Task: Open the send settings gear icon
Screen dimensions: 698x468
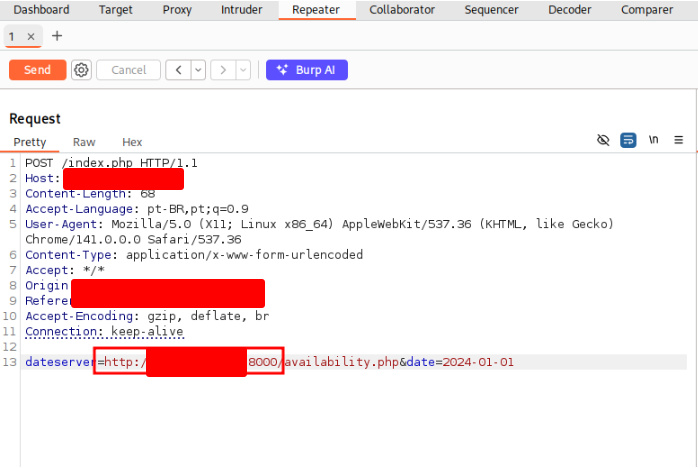Action: coord(82,70)
